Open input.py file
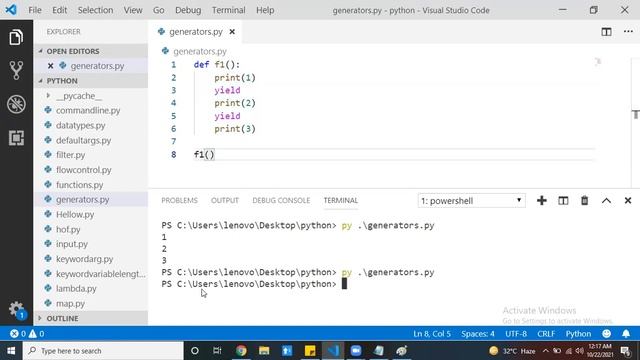Screen dimensions: 640x360 [91, 244]
